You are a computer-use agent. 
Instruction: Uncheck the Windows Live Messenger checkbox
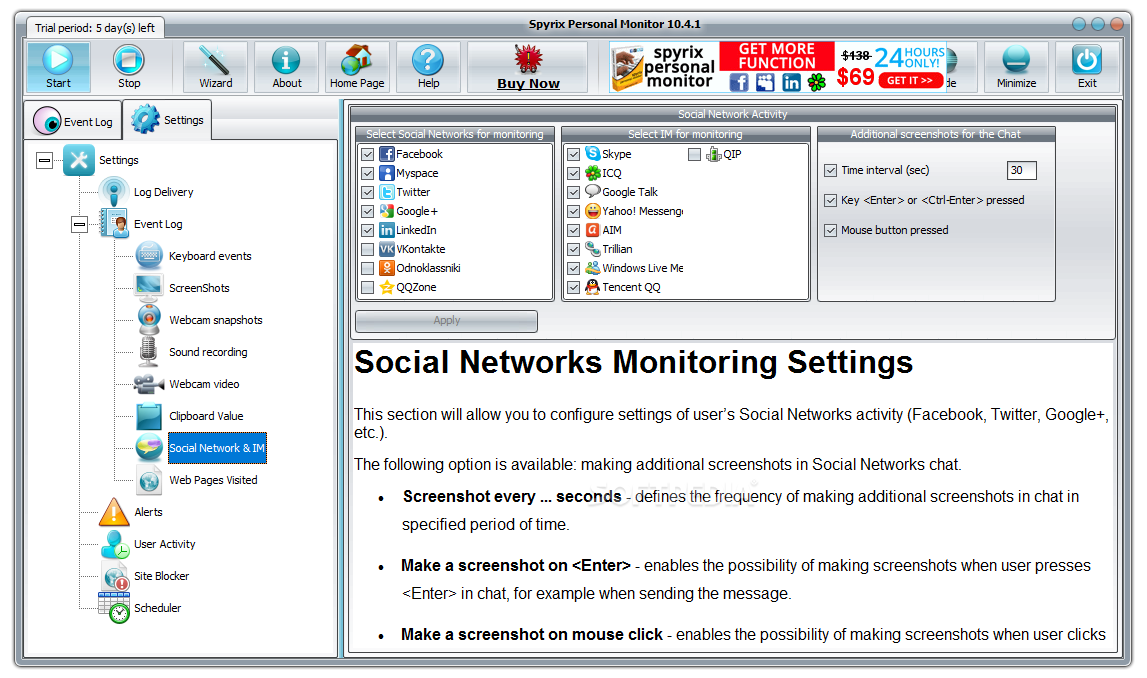(x=574, y=268)
